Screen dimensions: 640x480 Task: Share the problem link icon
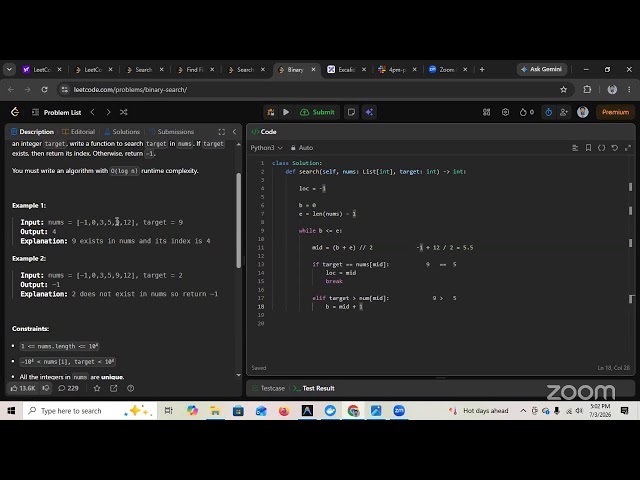point(113,388)
